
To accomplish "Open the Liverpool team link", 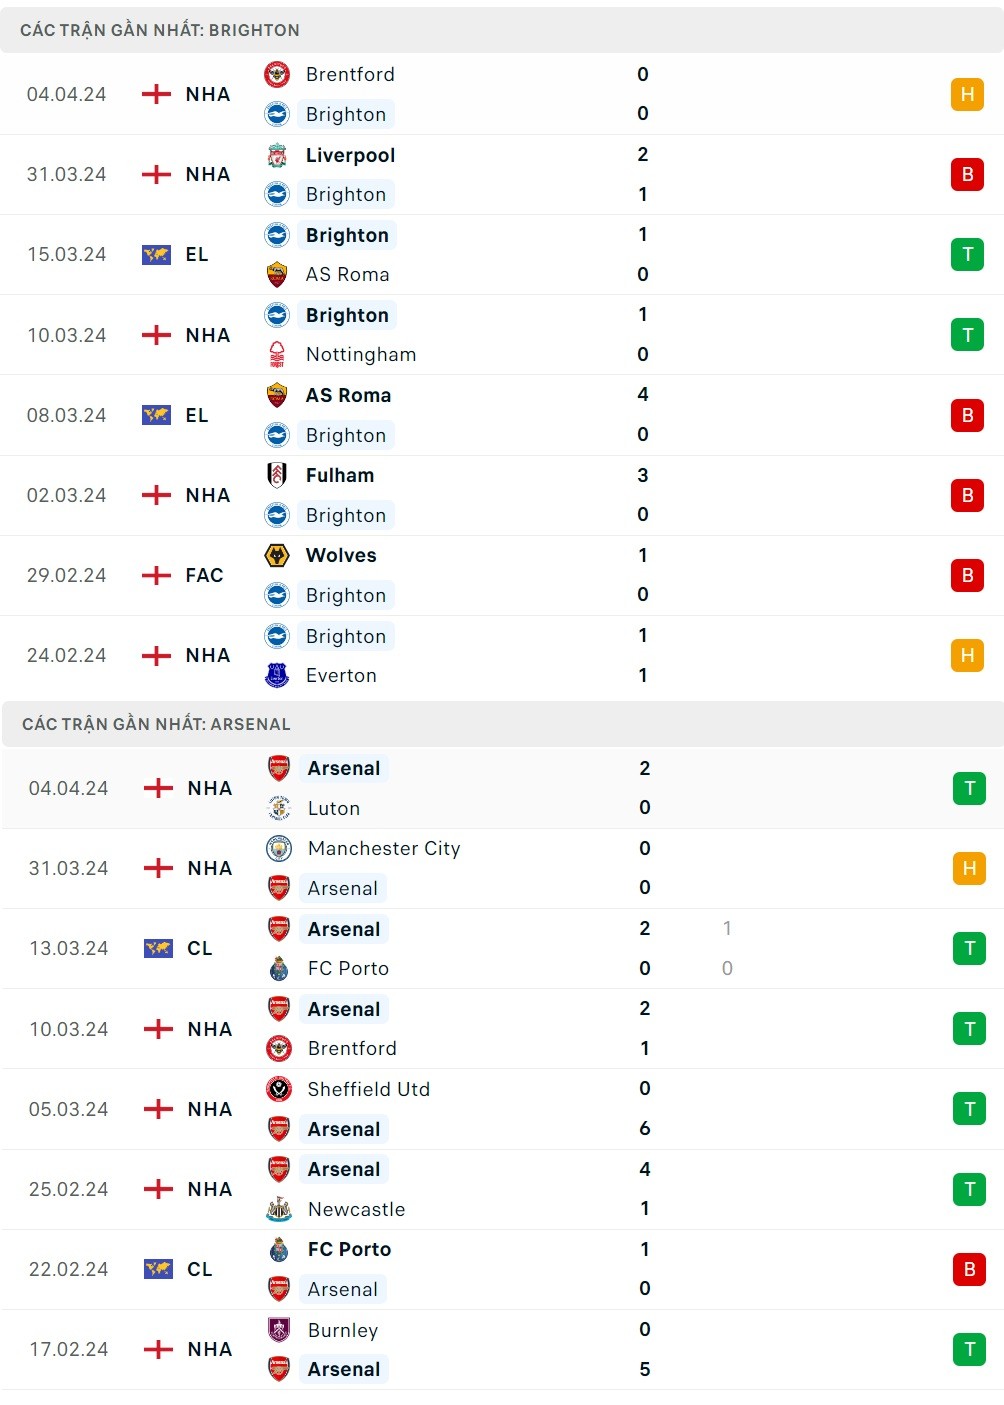I will tap(350, 155).
